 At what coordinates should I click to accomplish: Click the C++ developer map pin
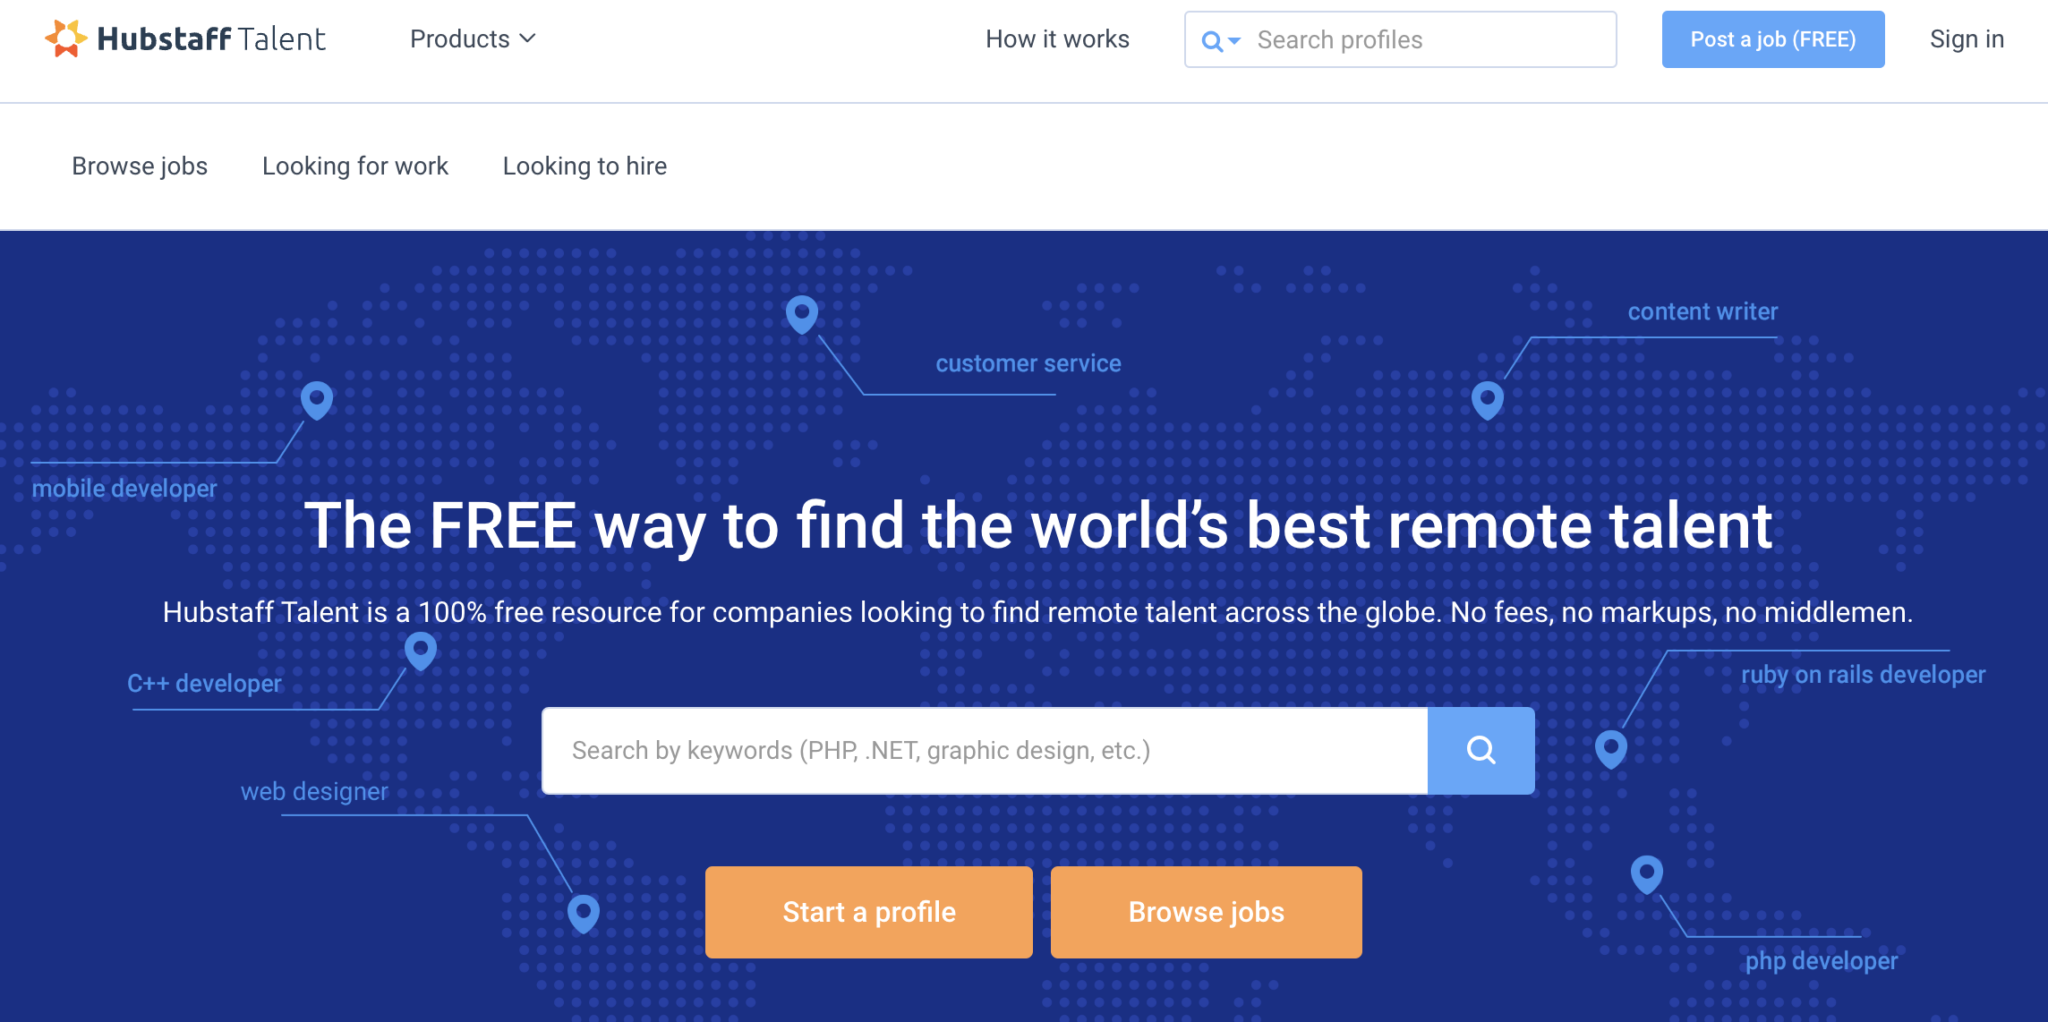[x=421, y=651]
